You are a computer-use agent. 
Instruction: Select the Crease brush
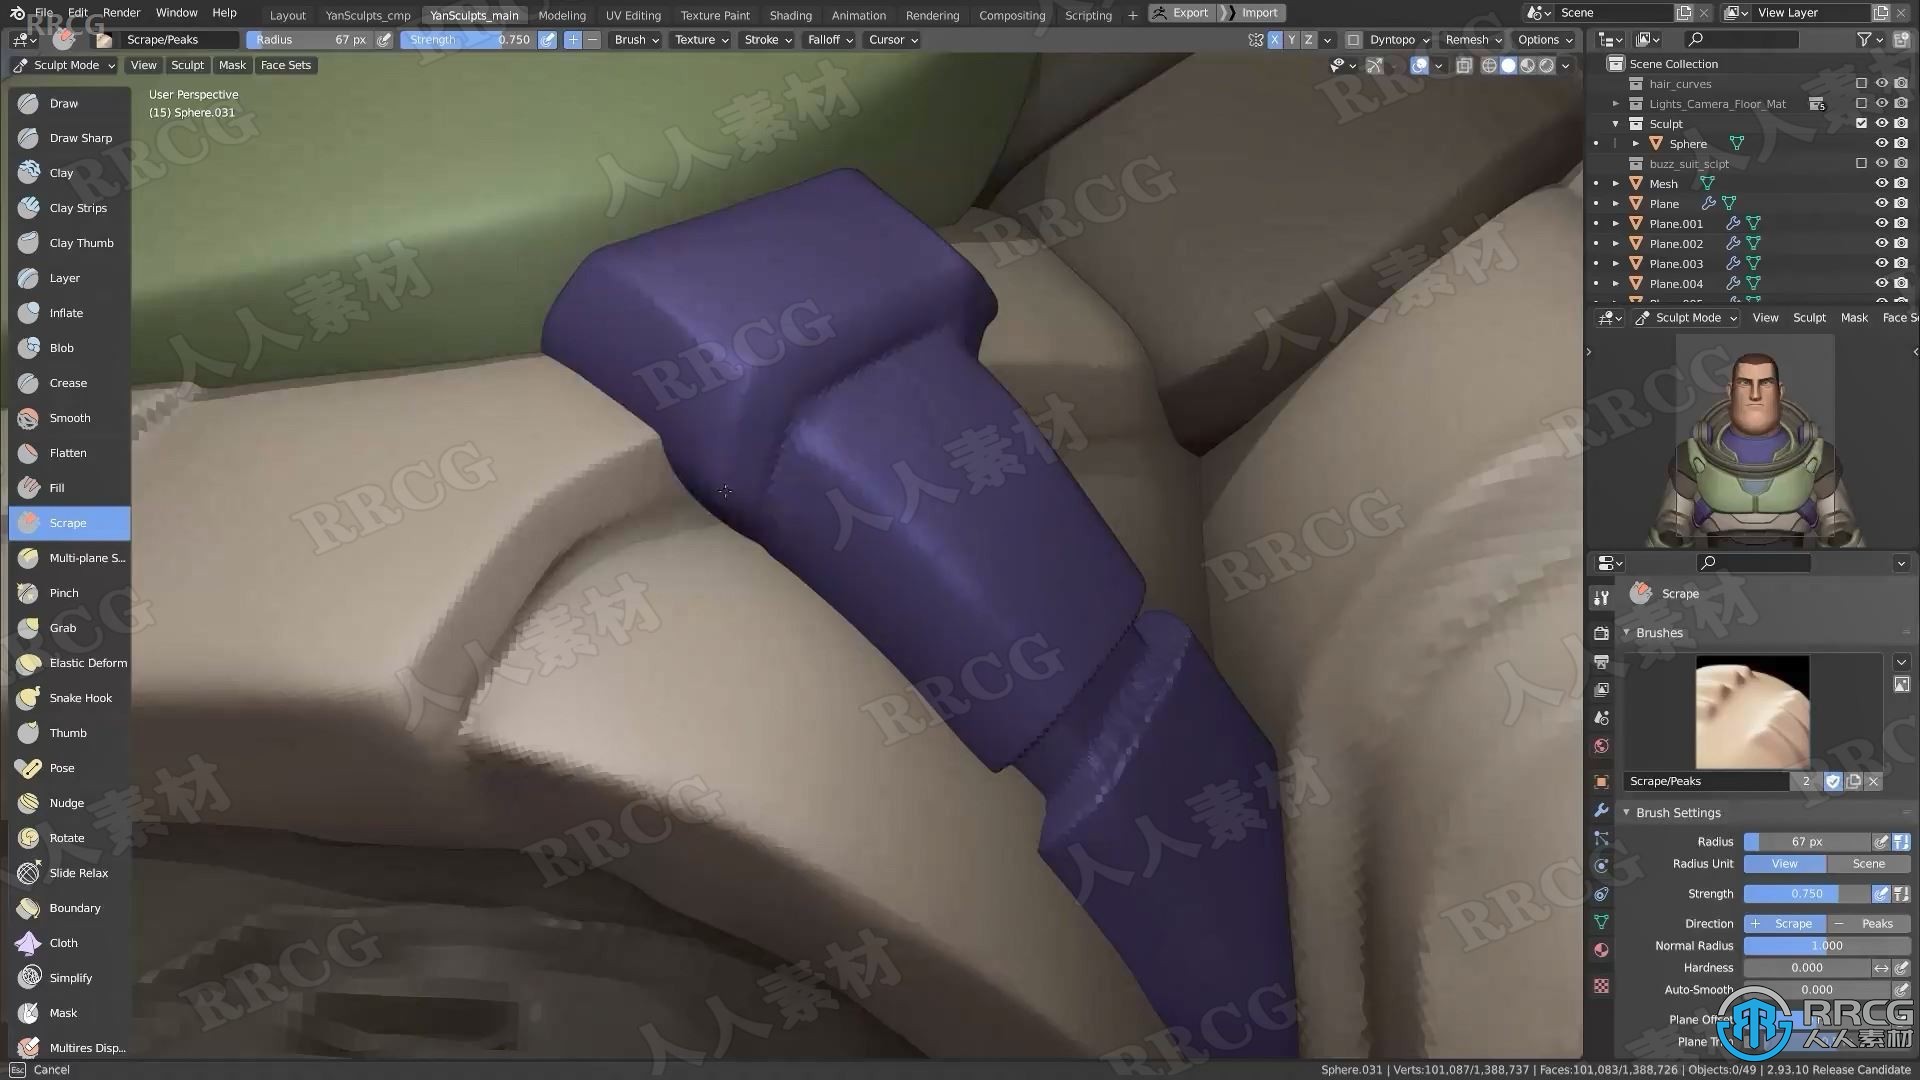[x=69, y=383]
